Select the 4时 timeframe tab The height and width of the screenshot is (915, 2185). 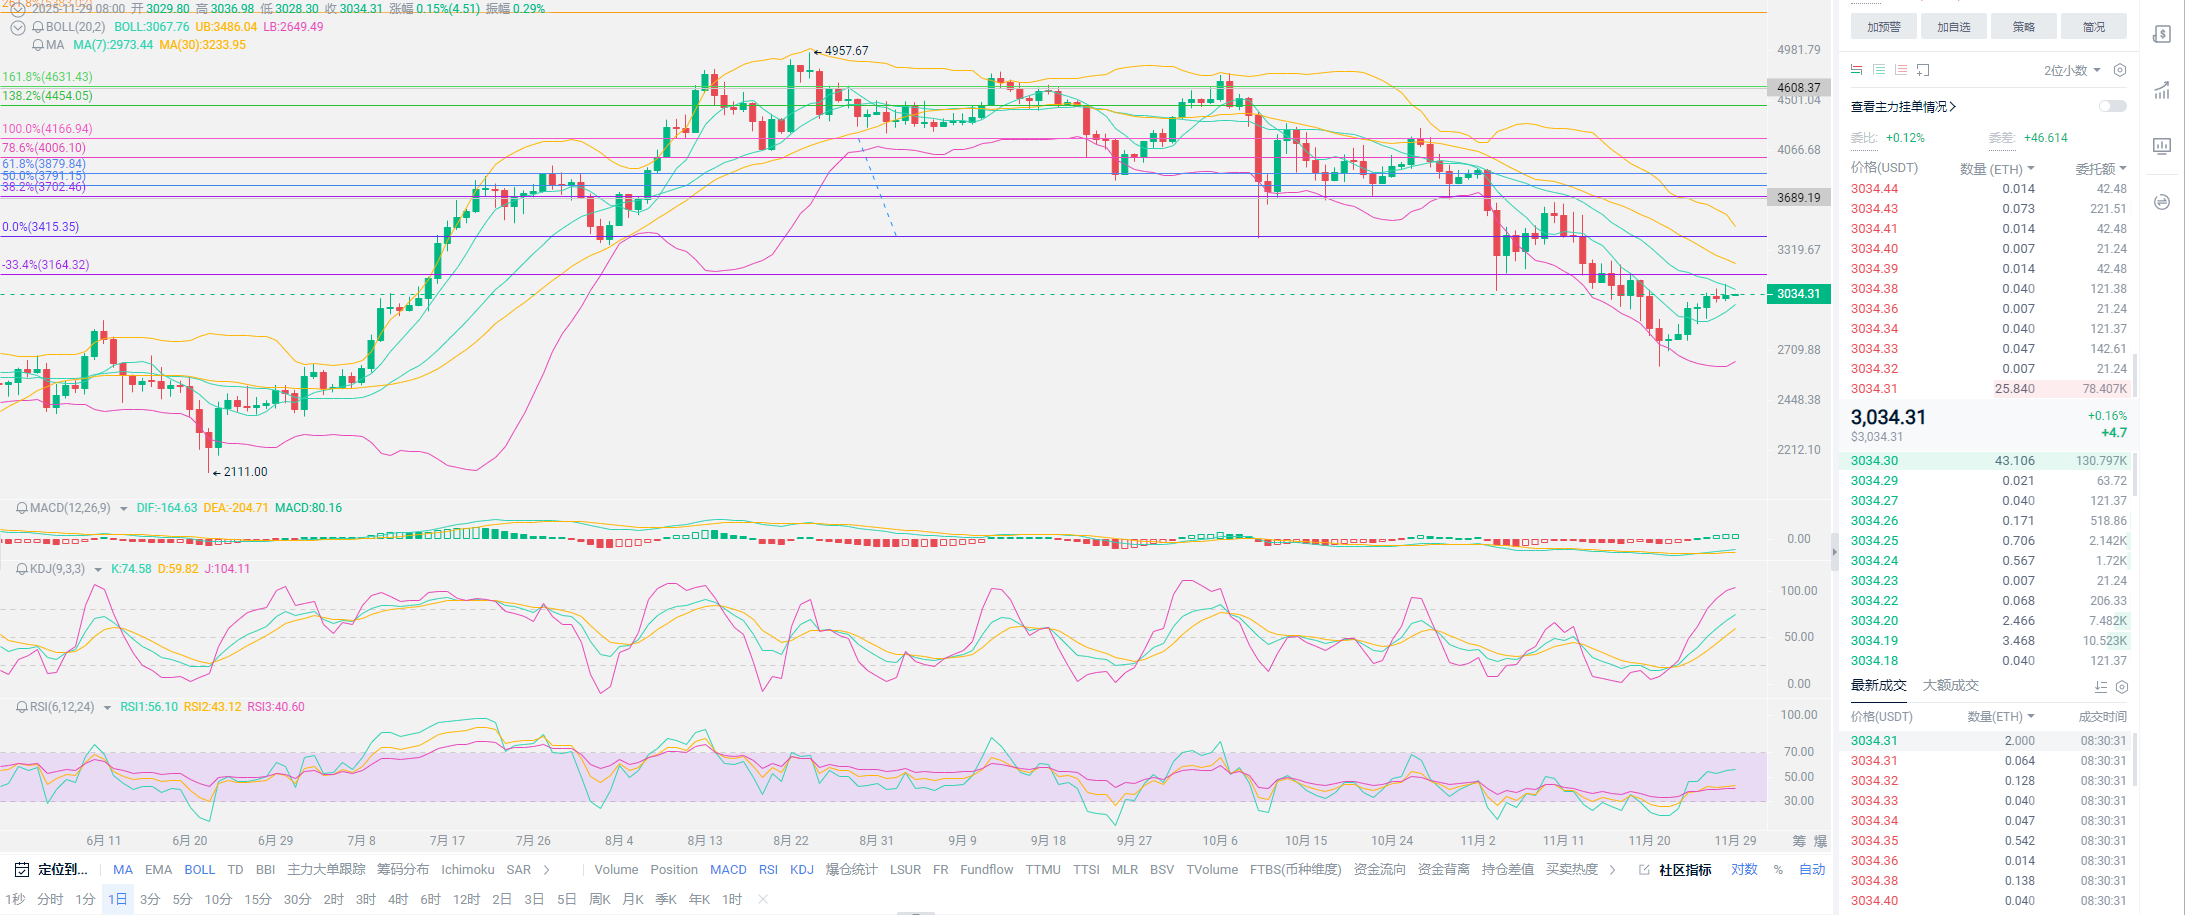[x=398, y=900]
